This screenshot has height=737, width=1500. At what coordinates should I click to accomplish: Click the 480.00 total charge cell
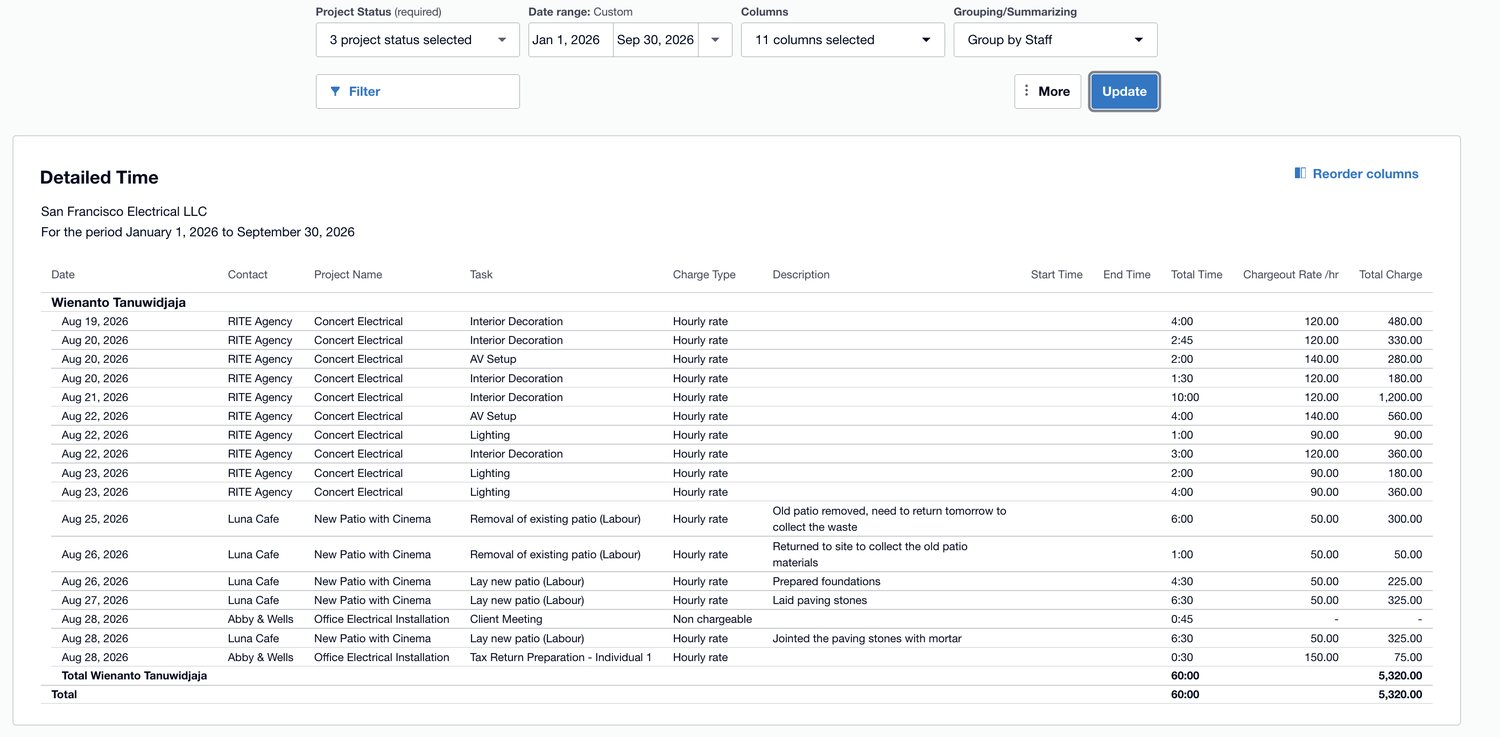[1405, 321]
